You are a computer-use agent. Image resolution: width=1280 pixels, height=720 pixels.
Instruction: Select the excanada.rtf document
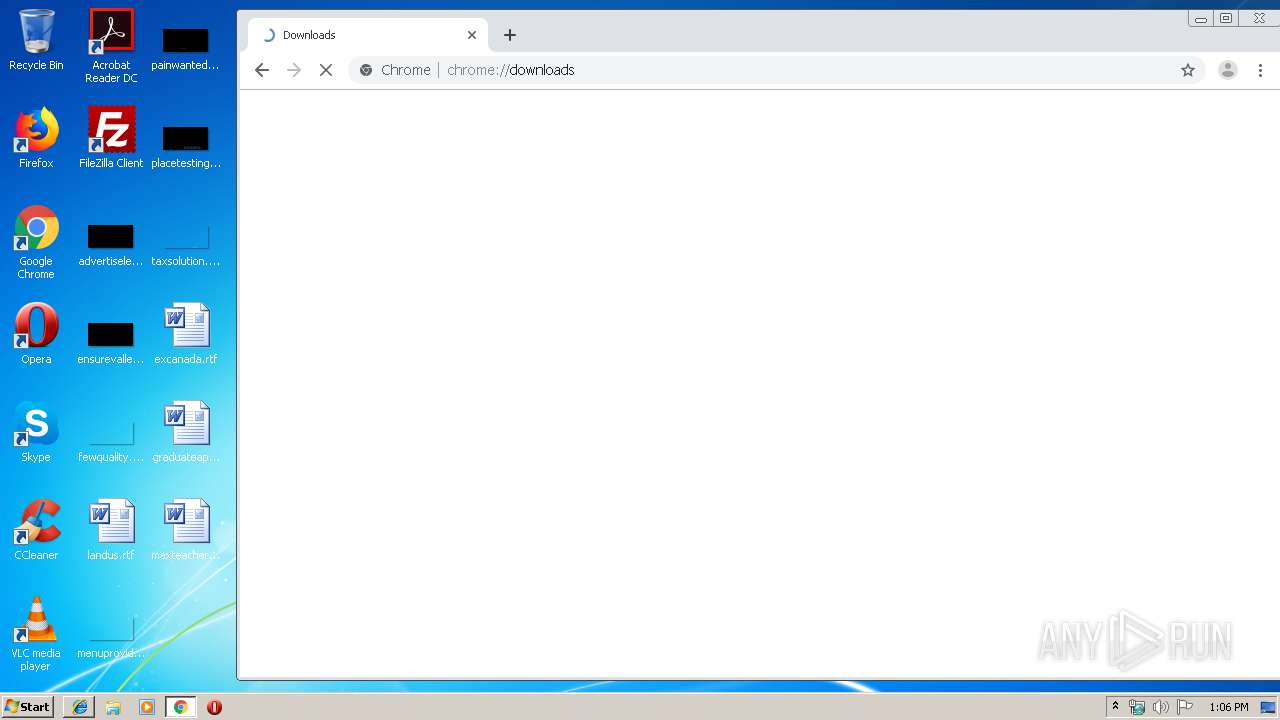tap(186, 334)
